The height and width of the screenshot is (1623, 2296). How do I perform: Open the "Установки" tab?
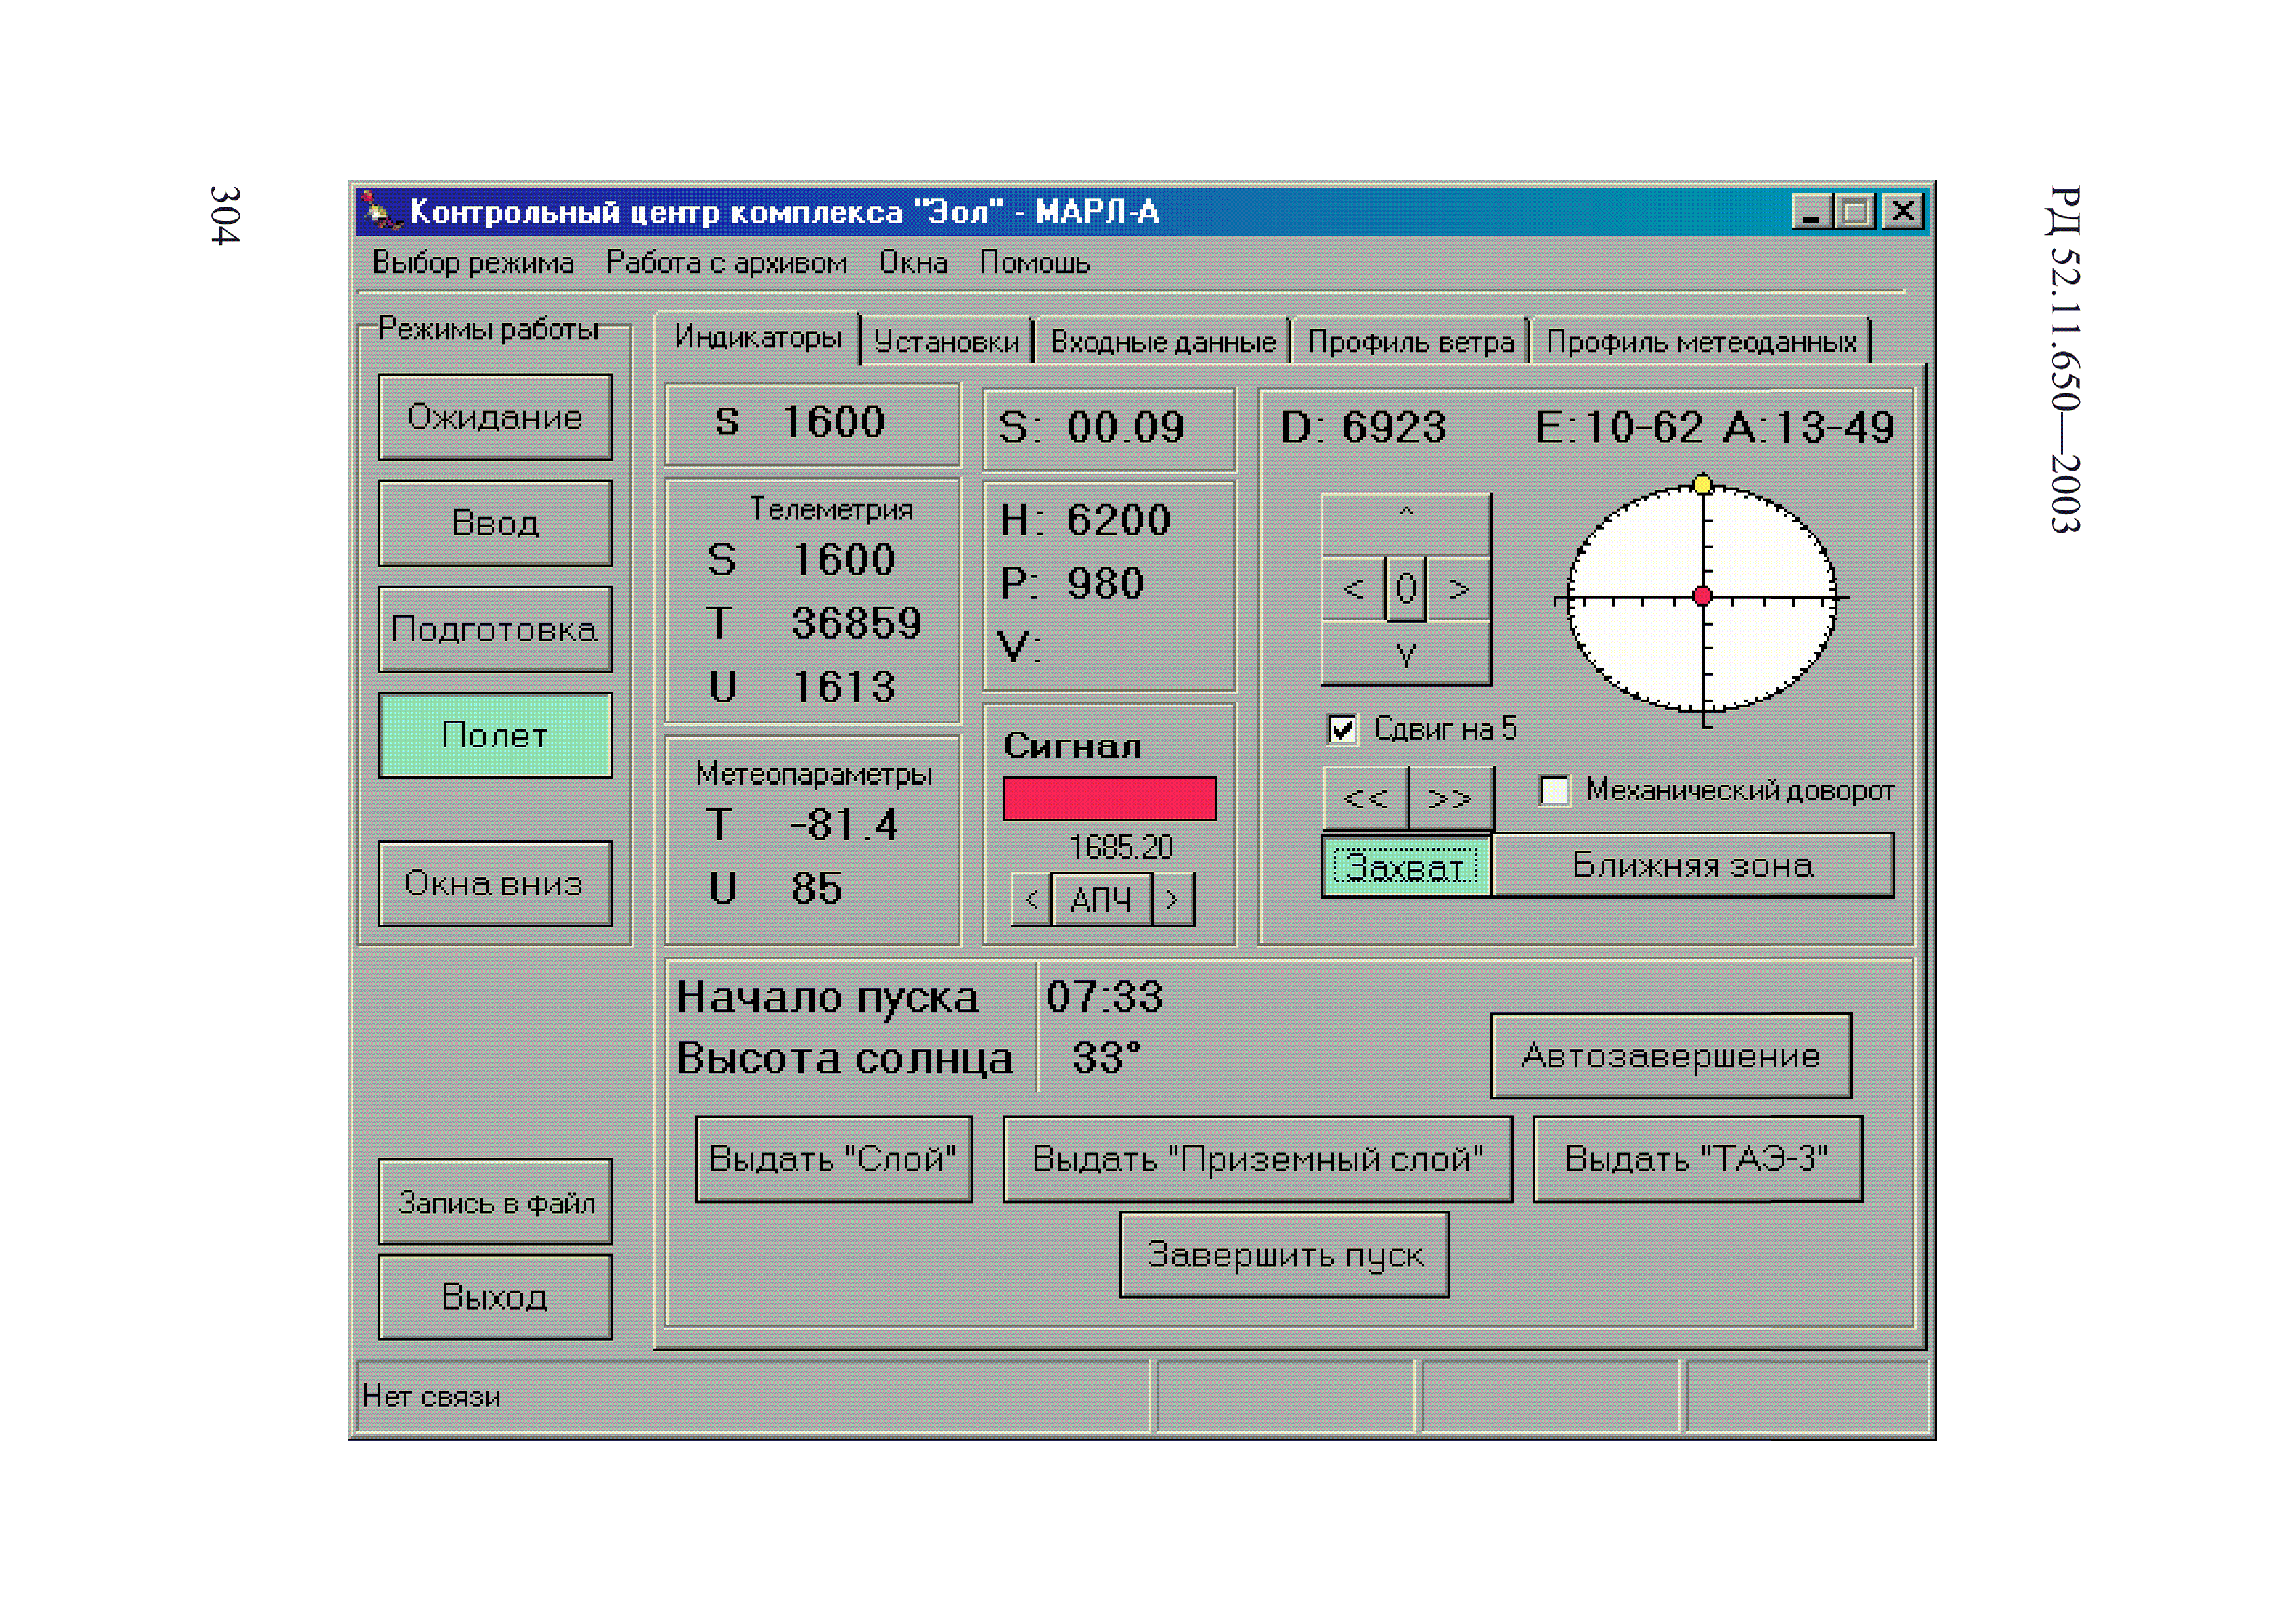946,341
